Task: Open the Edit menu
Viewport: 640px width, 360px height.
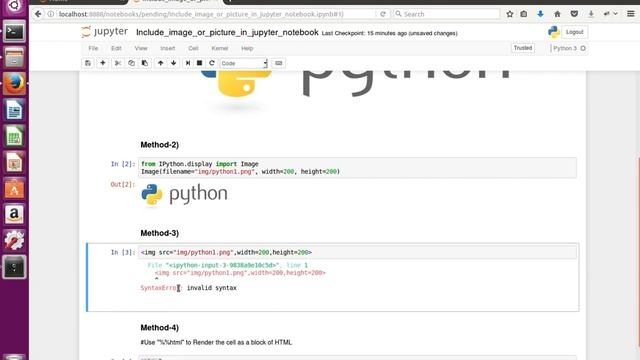Action: (x=116, y=48)
